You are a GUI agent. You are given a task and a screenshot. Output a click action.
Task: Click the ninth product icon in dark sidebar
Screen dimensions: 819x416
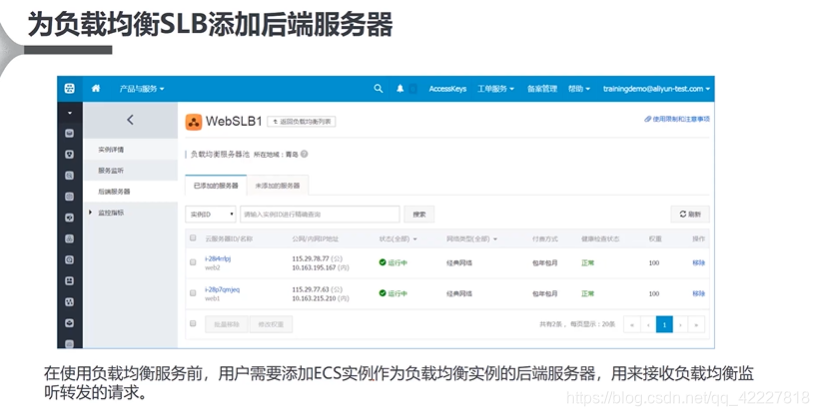(x=69, y=302)
